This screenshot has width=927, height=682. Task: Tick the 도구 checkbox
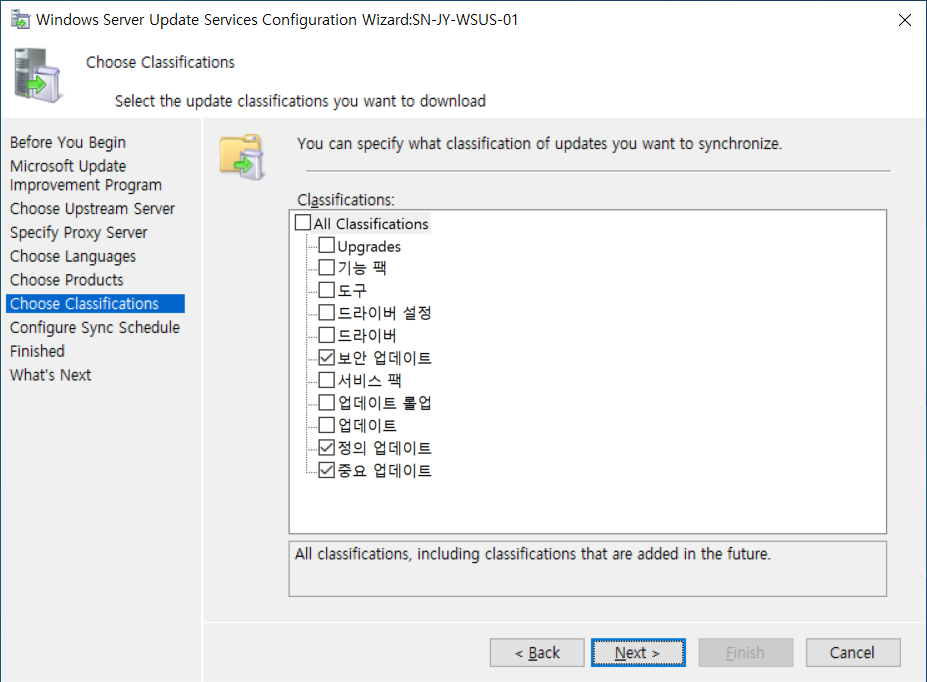click(x=326, y=290)
